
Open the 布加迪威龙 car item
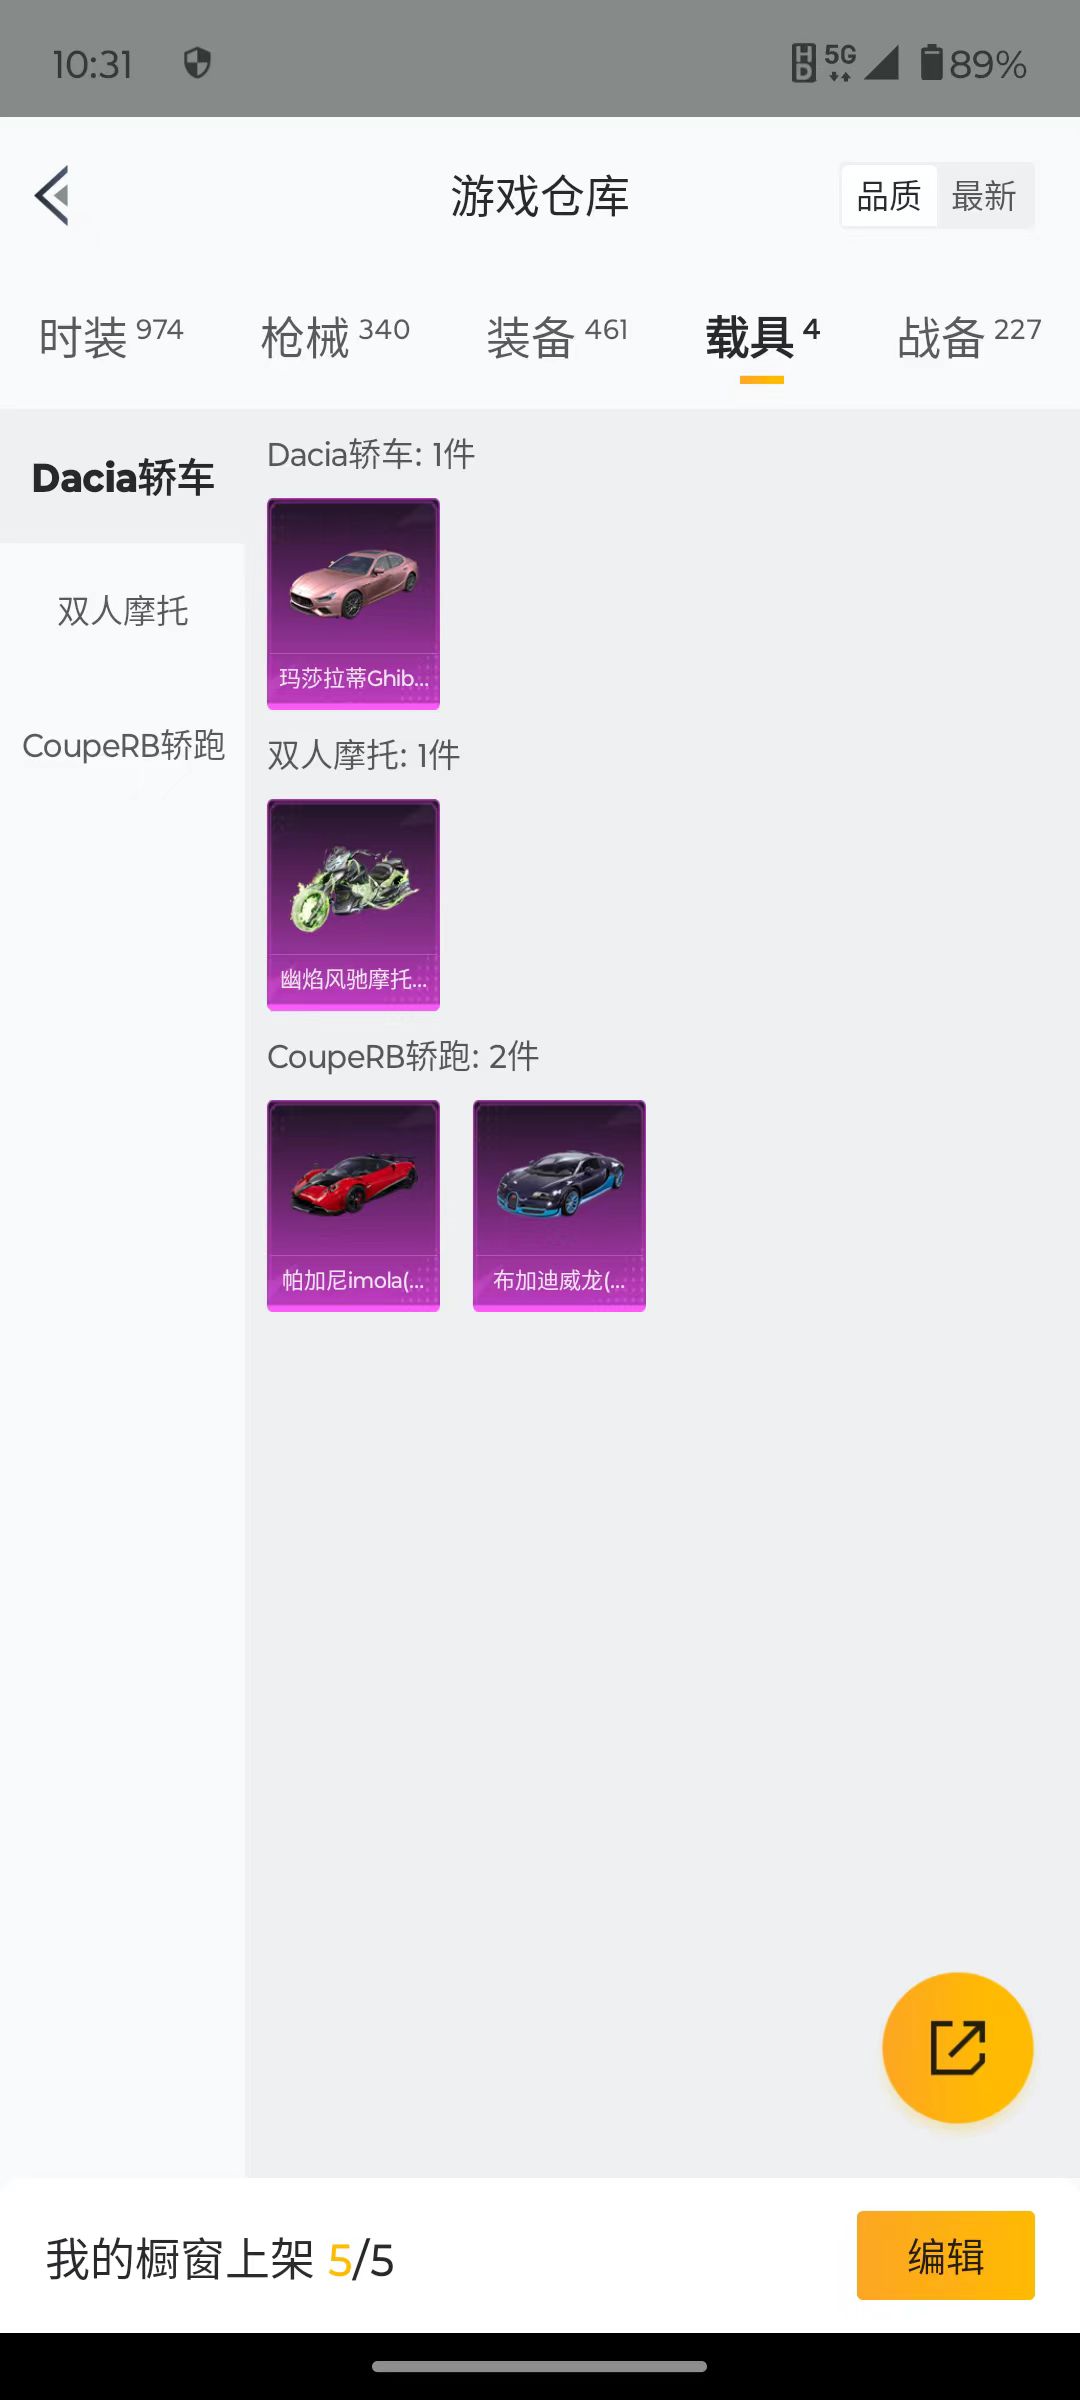point(559,1206)
